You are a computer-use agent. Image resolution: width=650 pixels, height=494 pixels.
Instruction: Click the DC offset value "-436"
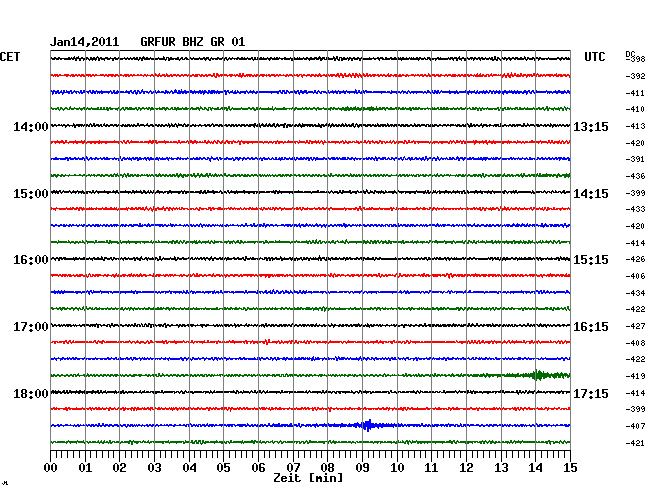pyautogui.click(x=635, y=176)
